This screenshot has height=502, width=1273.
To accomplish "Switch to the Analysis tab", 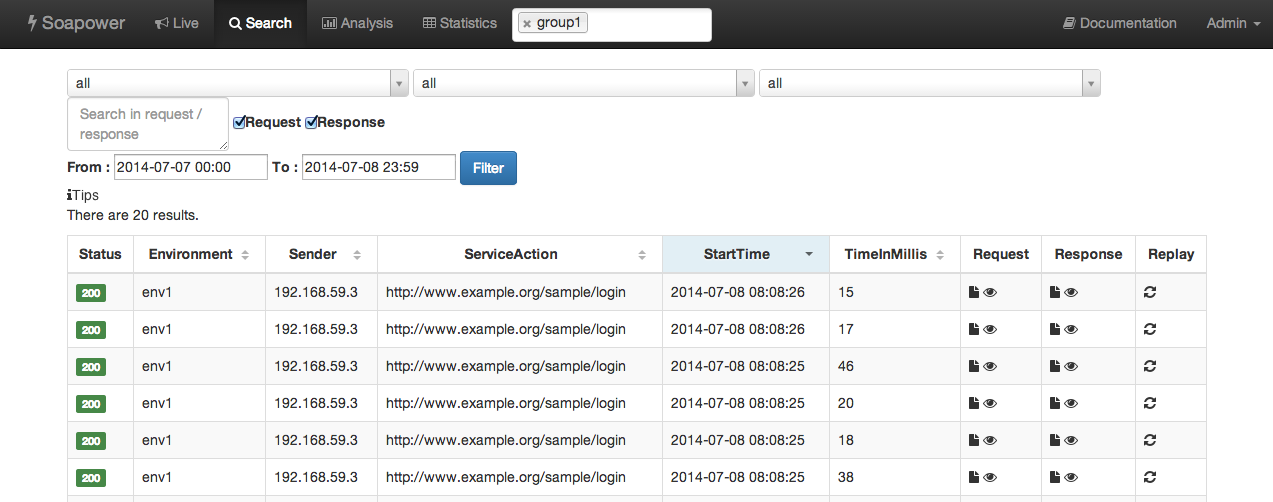I will tap(357, 23).
